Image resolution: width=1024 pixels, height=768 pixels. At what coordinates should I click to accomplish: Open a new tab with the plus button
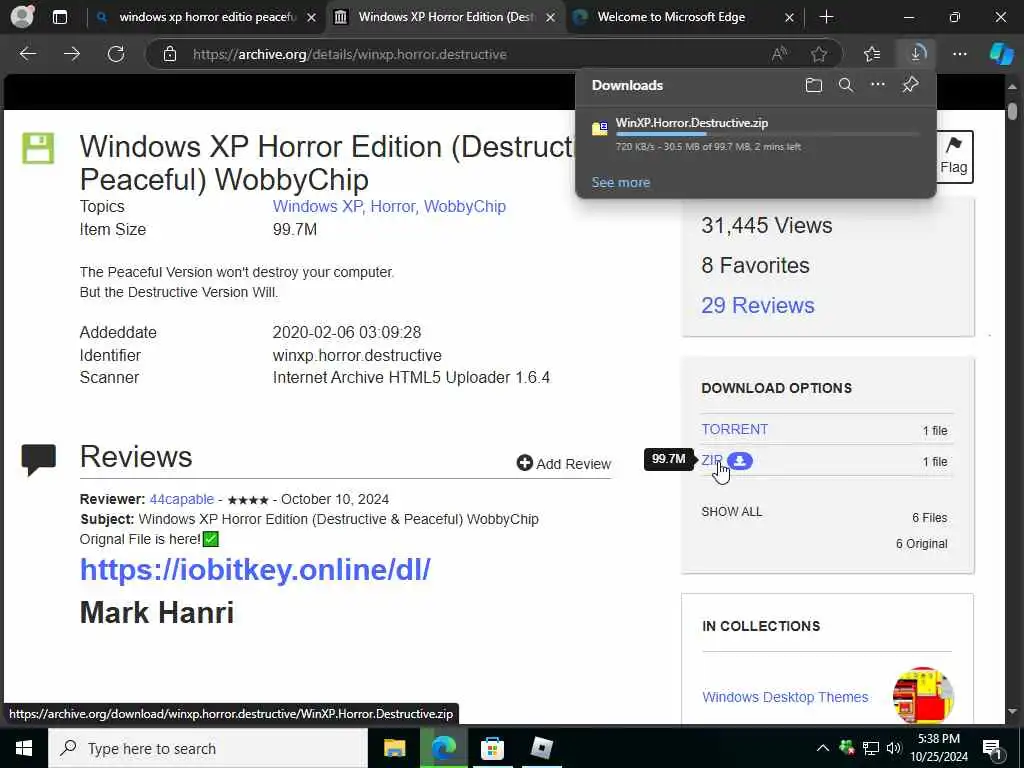click(826, 17)
